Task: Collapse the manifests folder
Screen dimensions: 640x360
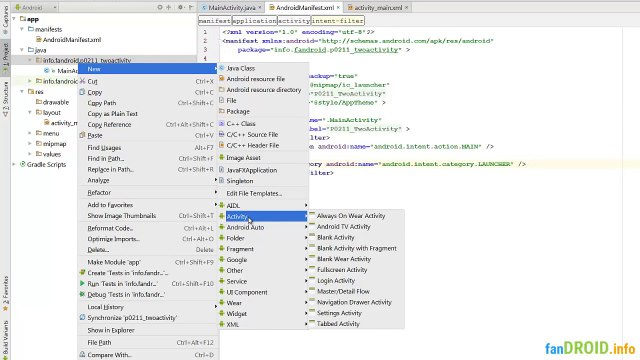Action: point(22,29)
